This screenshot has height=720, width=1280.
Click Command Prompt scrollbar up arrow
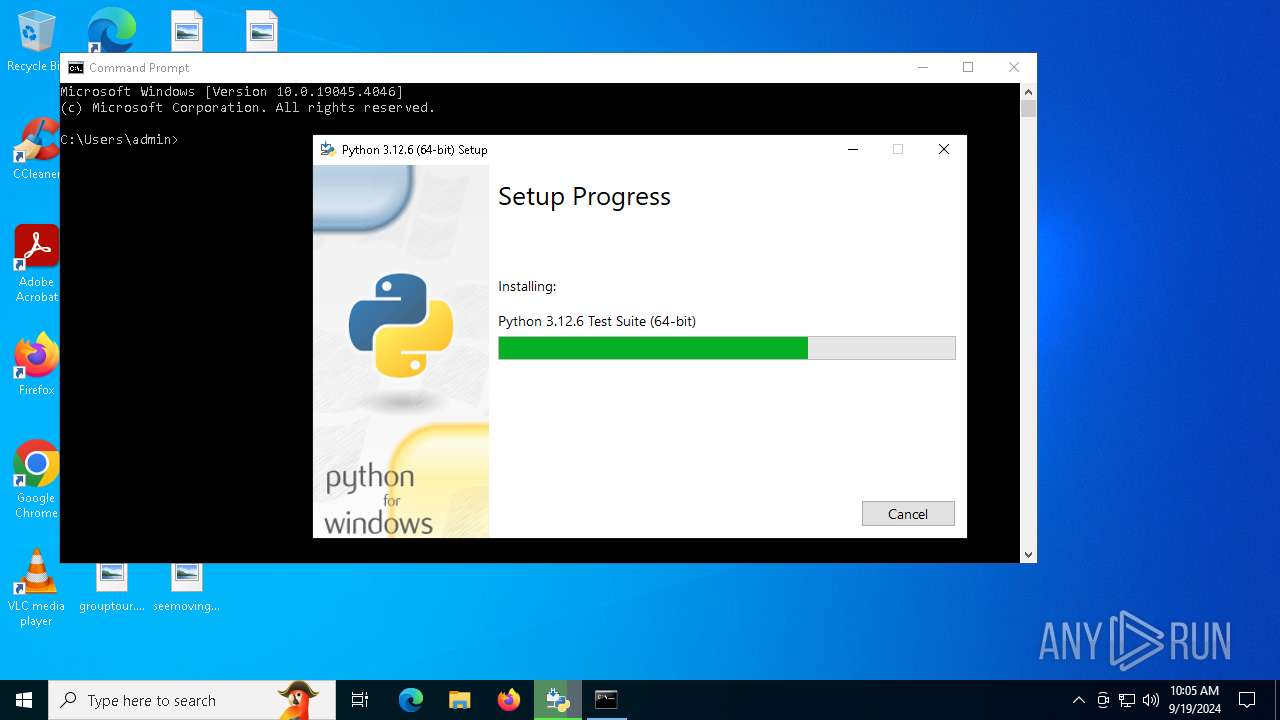pos(1028,91)
